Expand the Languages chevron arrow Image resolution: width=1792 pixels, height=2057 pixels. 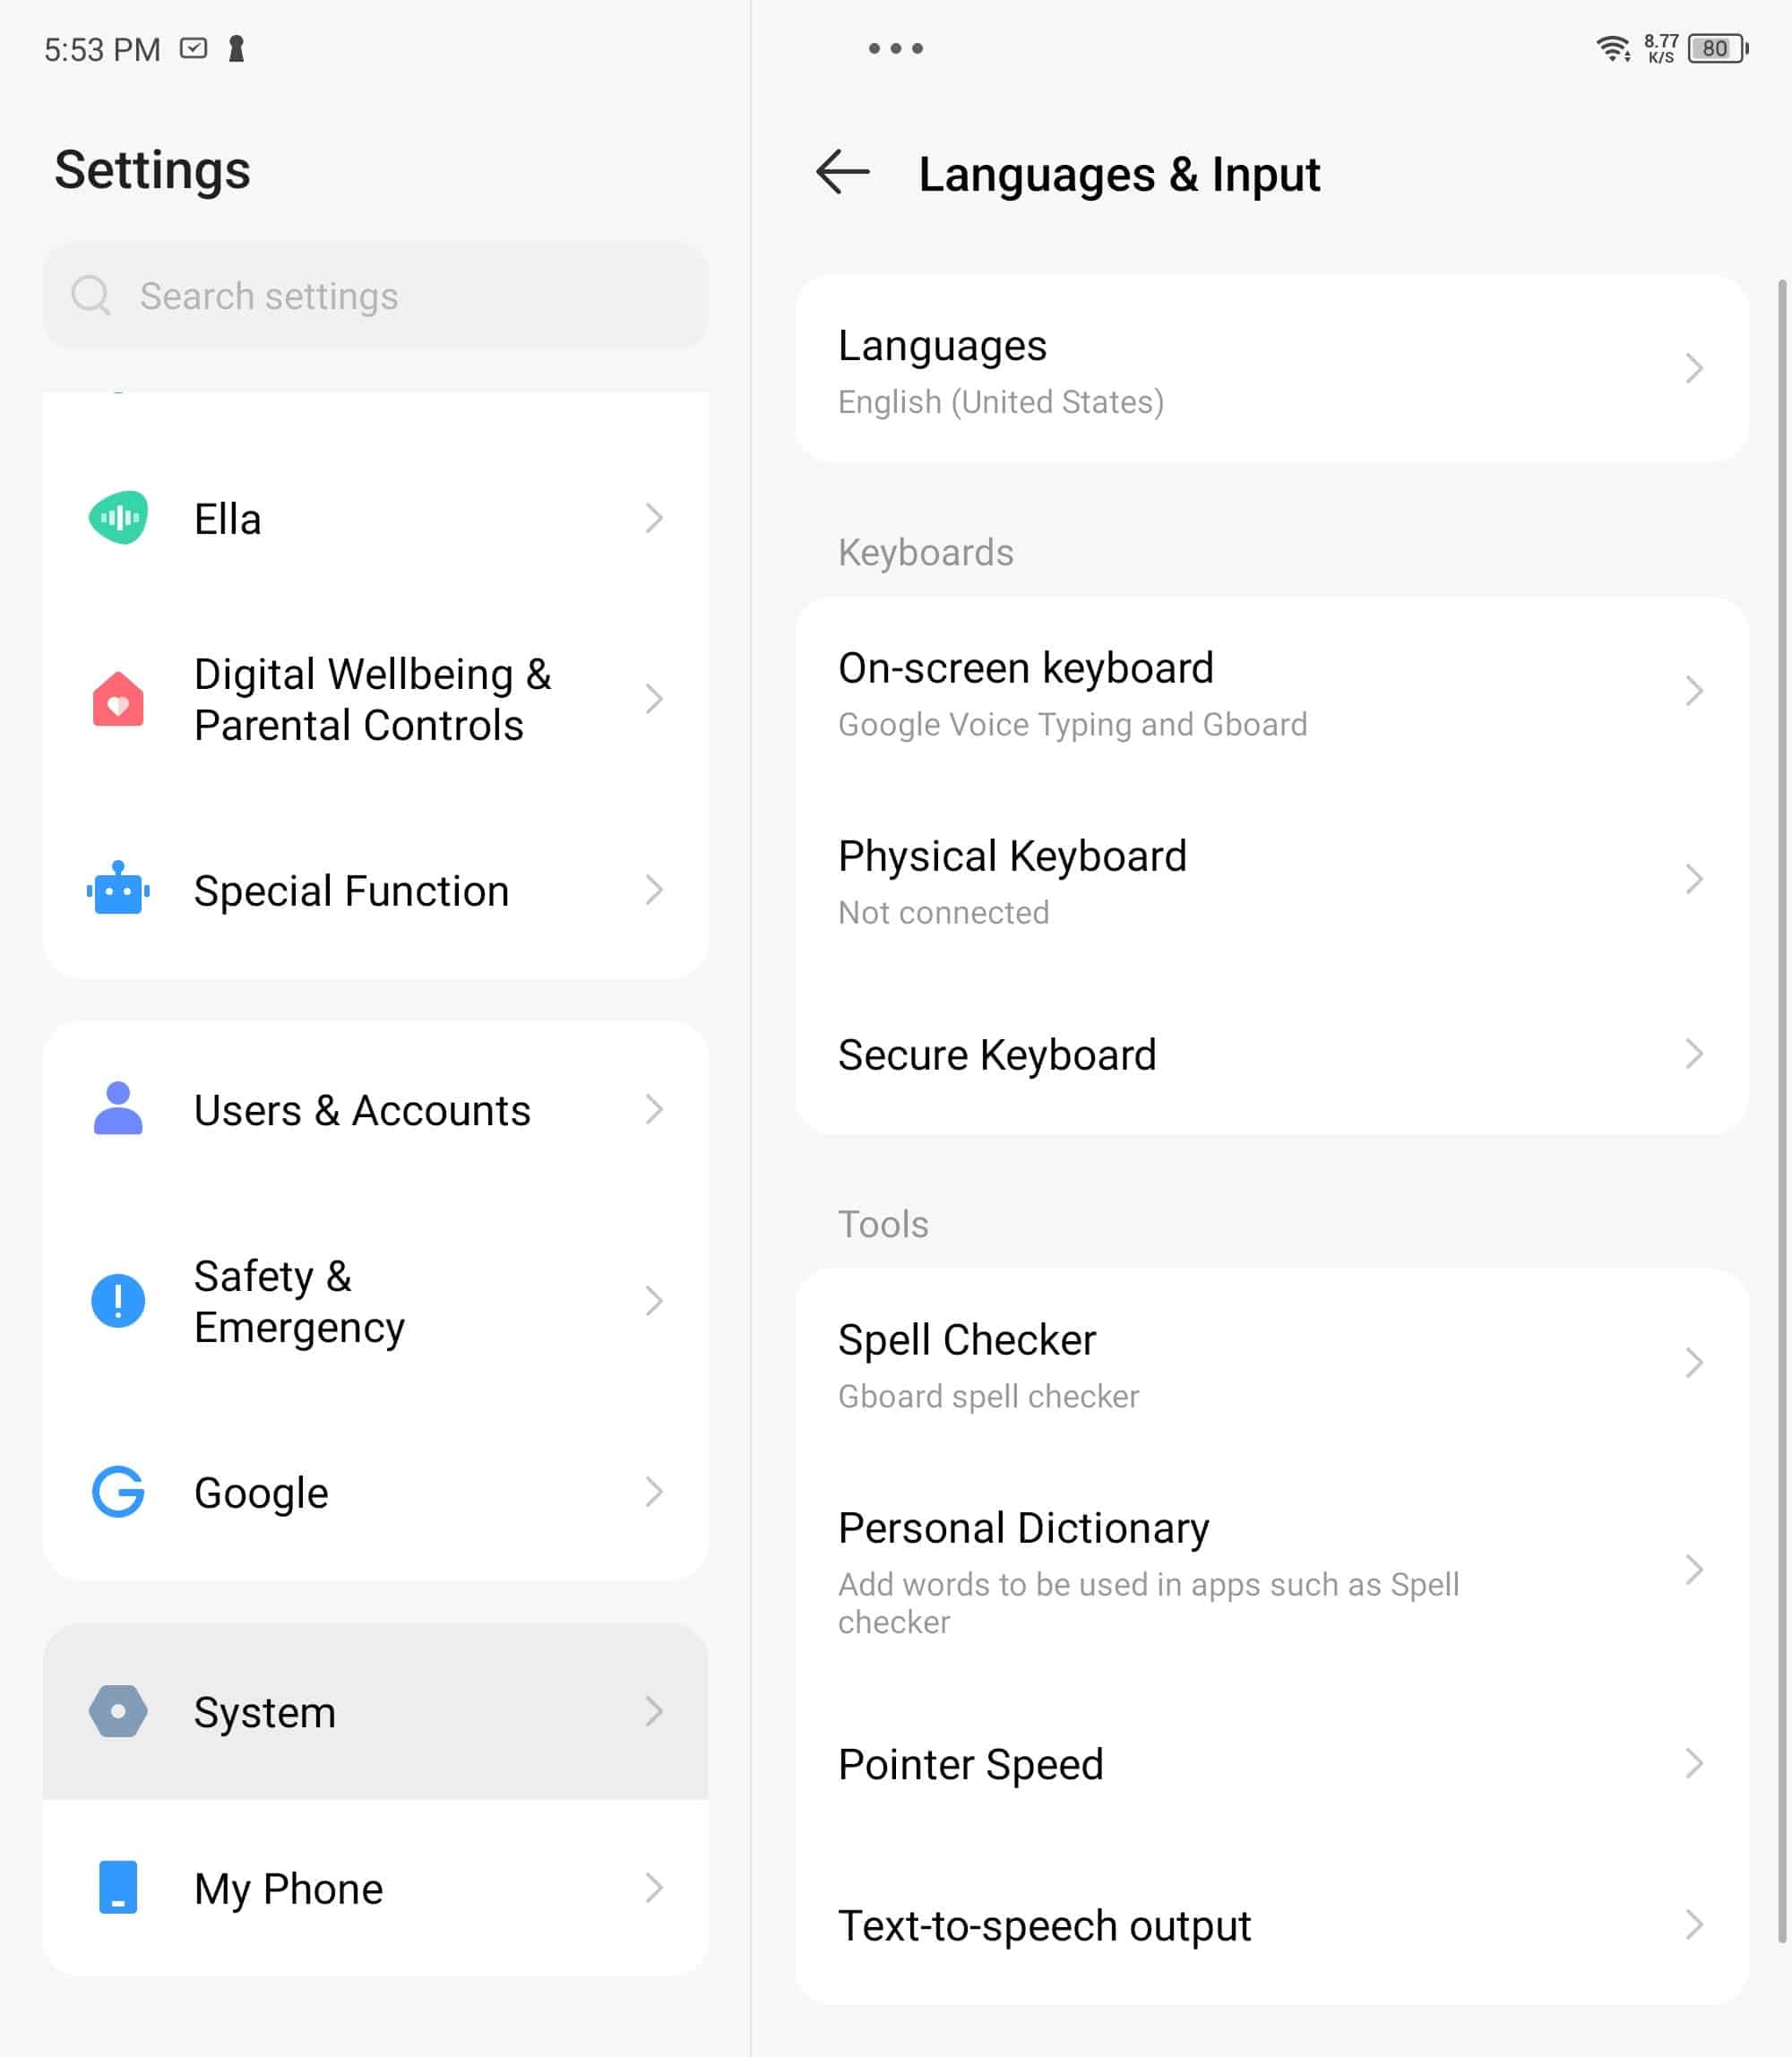click(x=1693, y=368)
